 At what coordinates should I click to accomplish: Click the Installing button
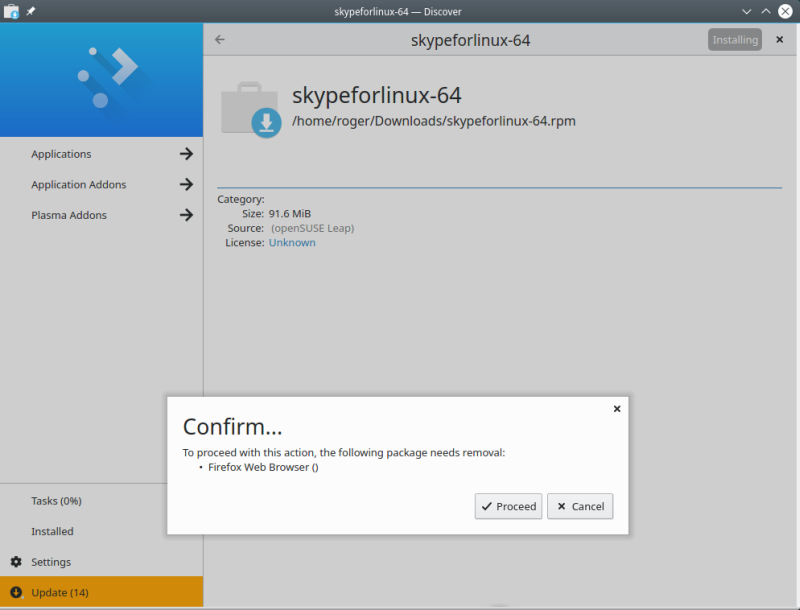click(x=735, y=40)
